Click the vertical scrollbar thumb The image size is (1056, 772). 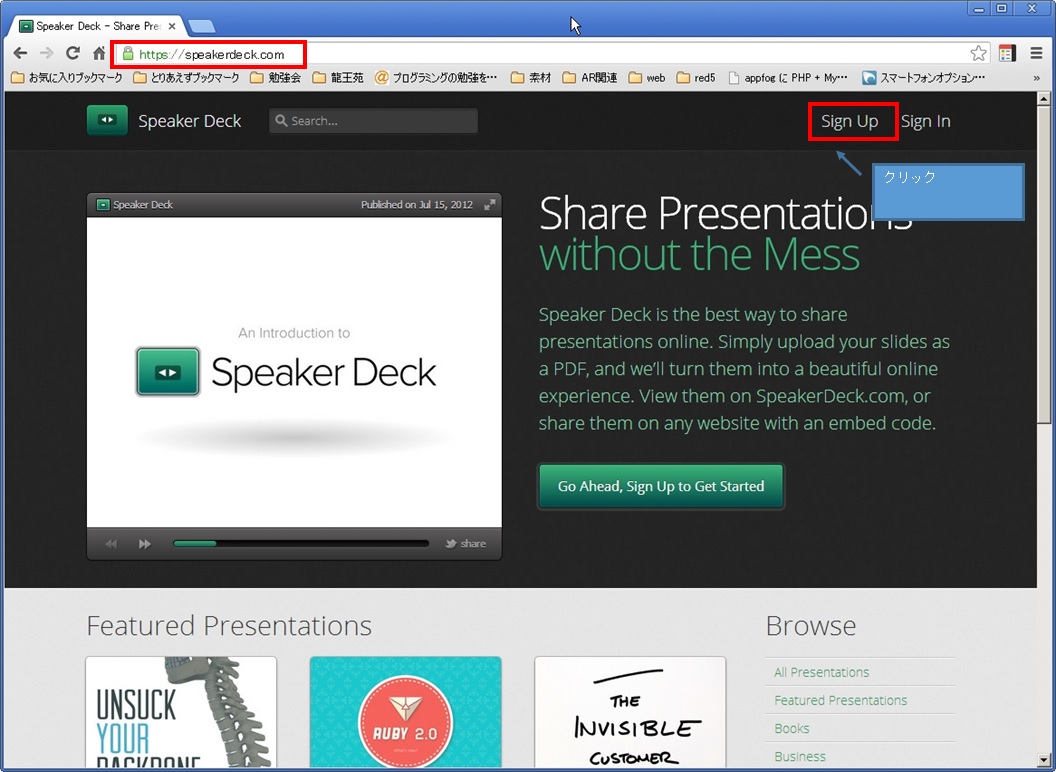pos(1044,265)
